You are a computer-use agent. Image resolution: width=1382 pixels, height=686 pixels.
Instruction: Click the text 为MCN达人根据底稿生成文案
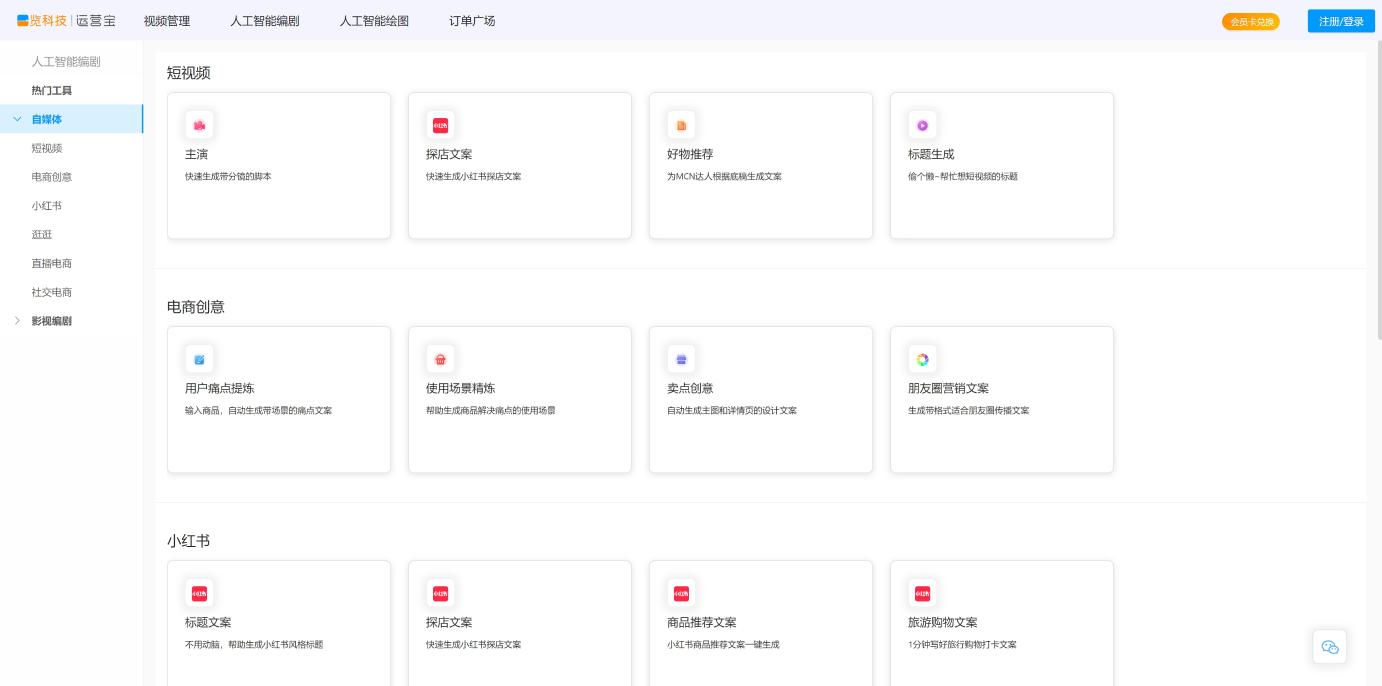click(724, 176)
